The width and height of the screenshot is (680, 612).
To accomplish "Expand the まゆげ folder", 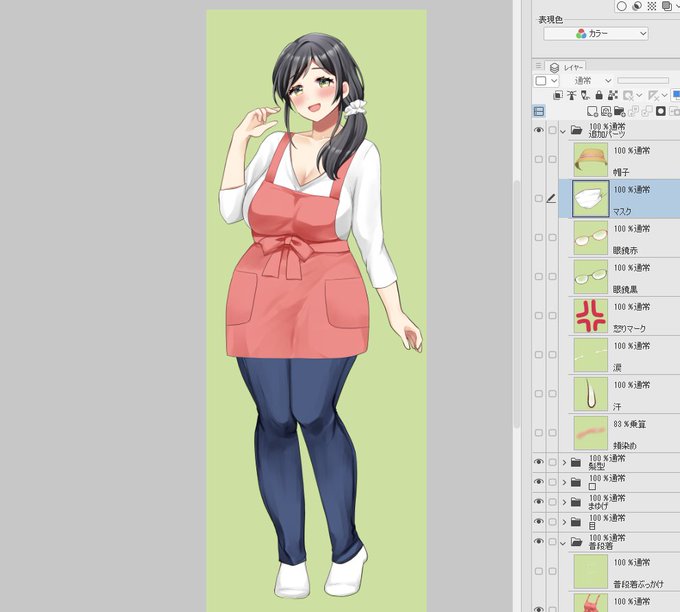I will point(564,502).
